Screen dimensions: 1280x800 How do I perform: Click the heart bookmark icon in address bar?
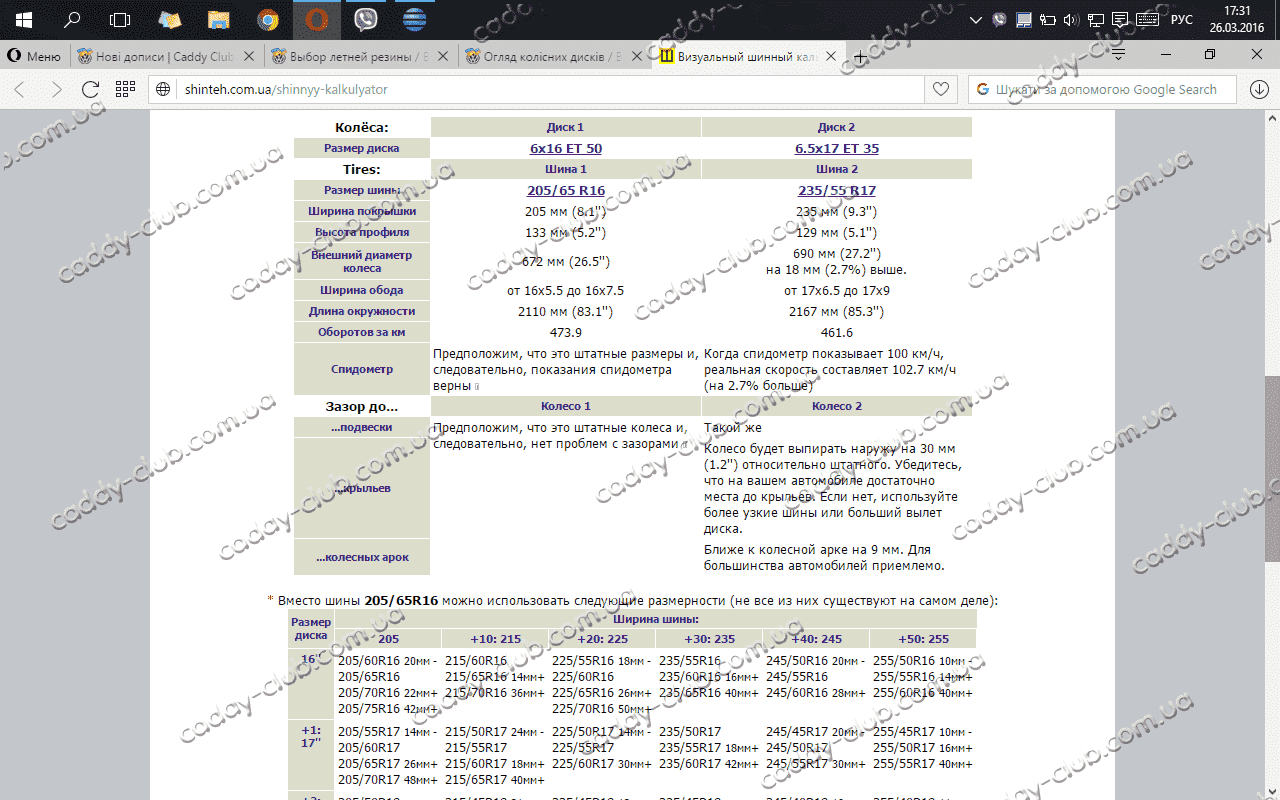pos(940,89)
